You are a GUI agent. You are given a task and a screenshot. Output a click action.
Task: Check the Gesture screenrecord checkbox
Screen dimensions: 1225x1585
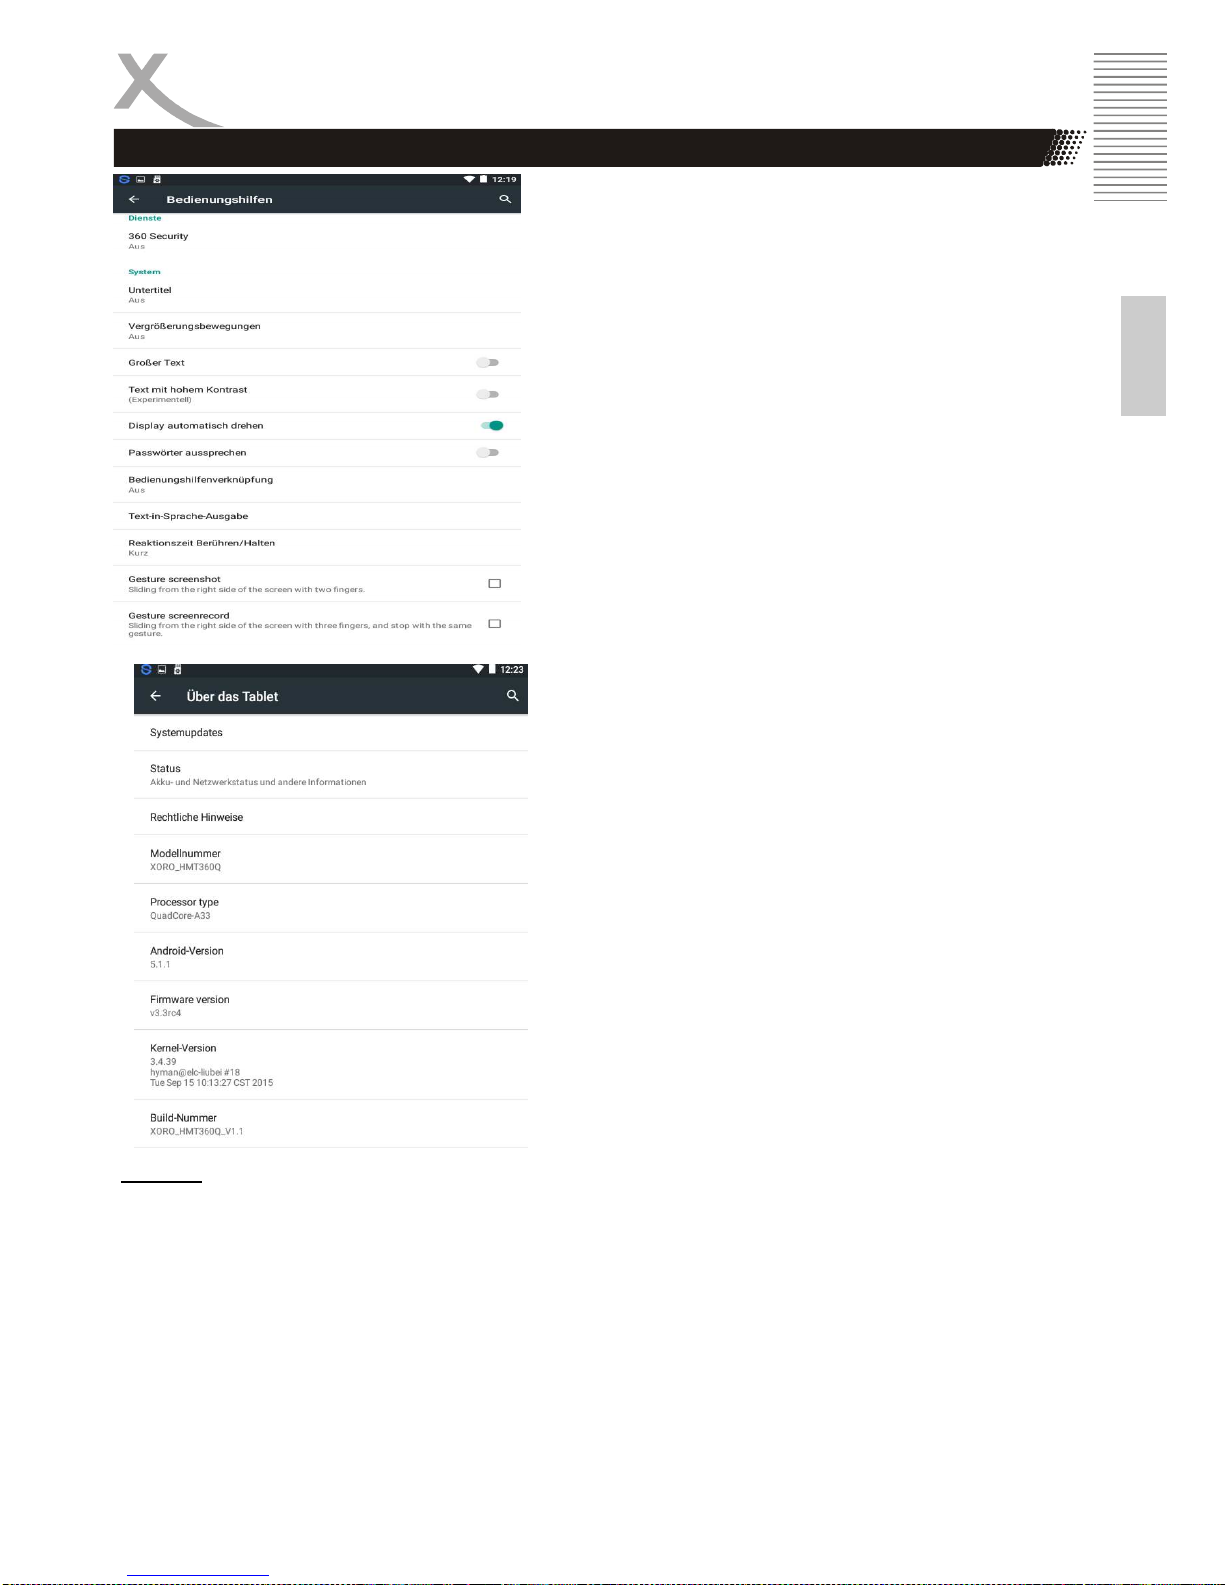pyautogui.click(x=494, y=623)
